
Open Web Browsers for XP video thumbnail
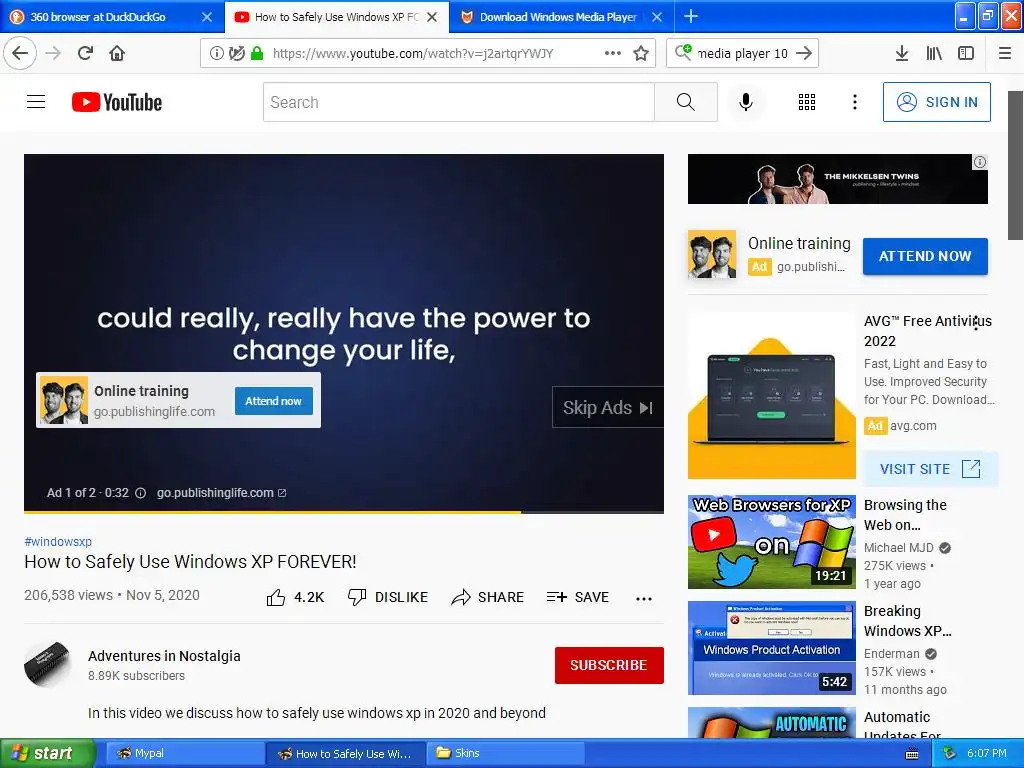(x=771, y=541)
